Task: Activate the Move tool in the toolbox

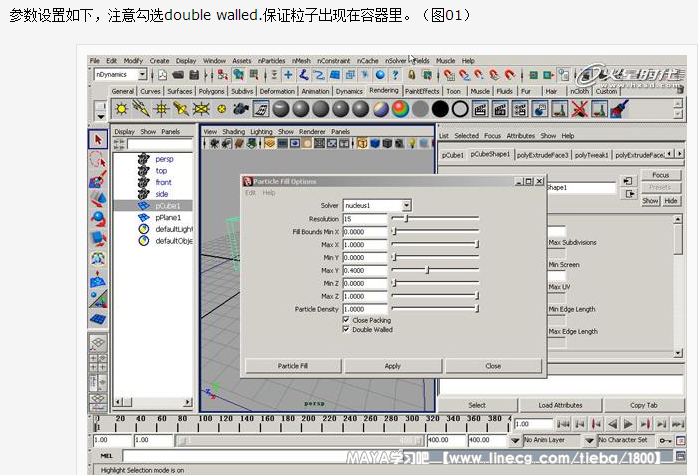Action: pyautogui.click(x=98, y=199)
